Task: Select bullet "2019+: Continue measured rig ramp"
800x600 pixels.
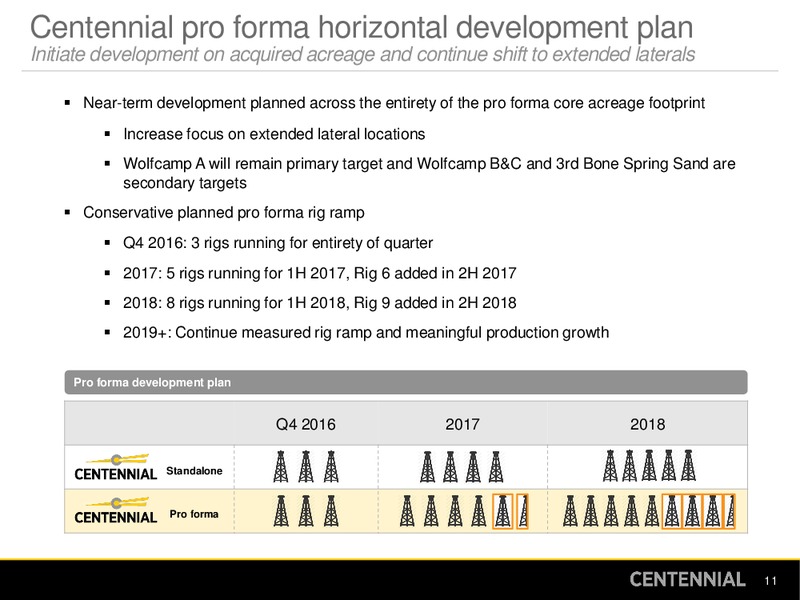Action: [x=366, y=333]
